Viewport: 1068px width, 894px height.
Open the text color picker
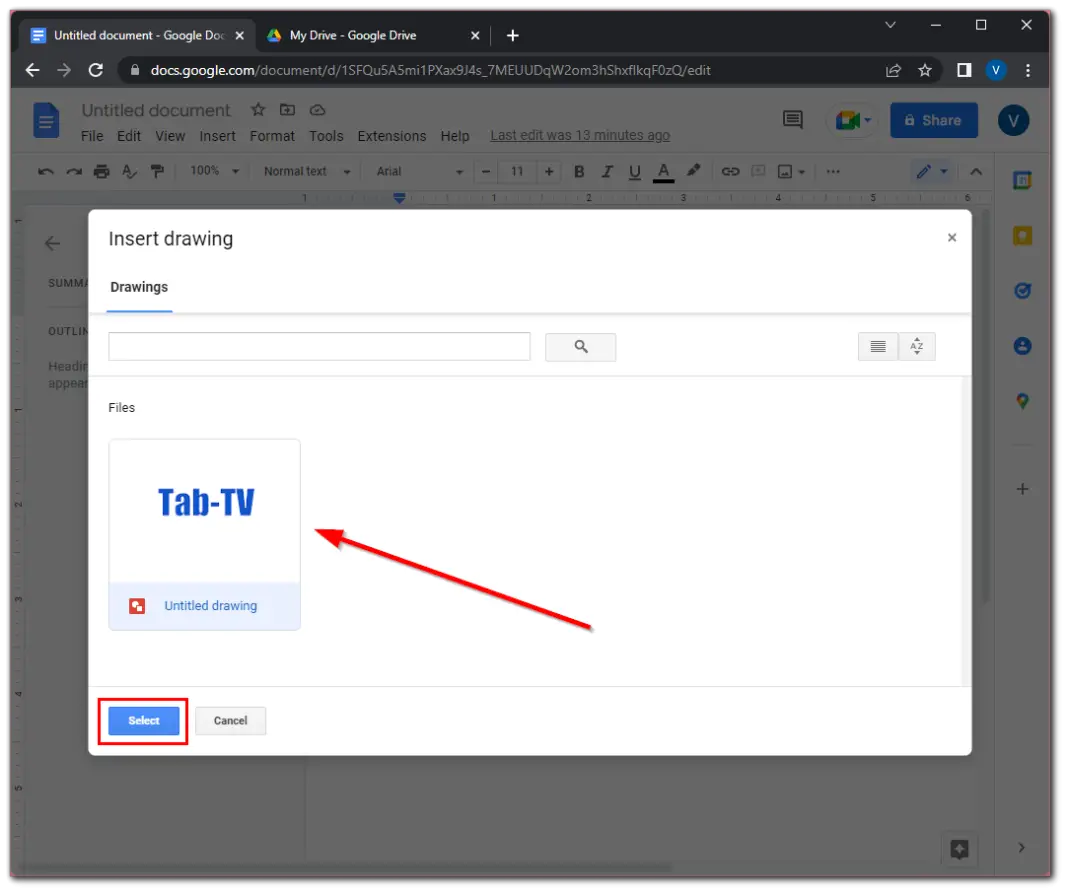(663, 171)
